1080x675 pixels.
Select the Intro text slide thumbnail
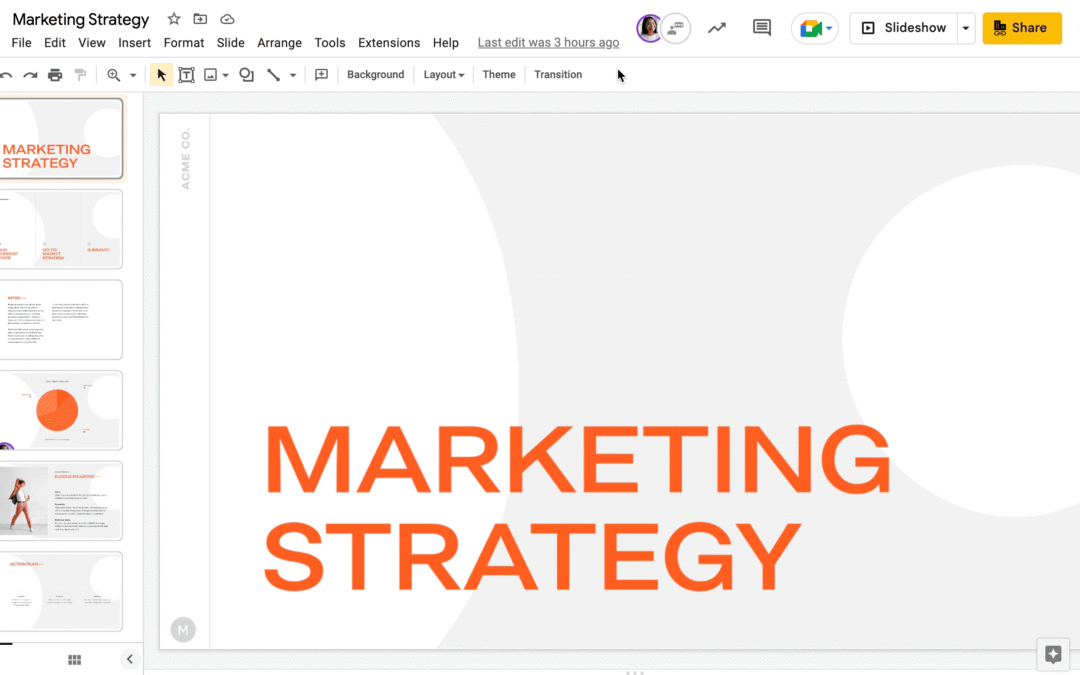[61, 320]
